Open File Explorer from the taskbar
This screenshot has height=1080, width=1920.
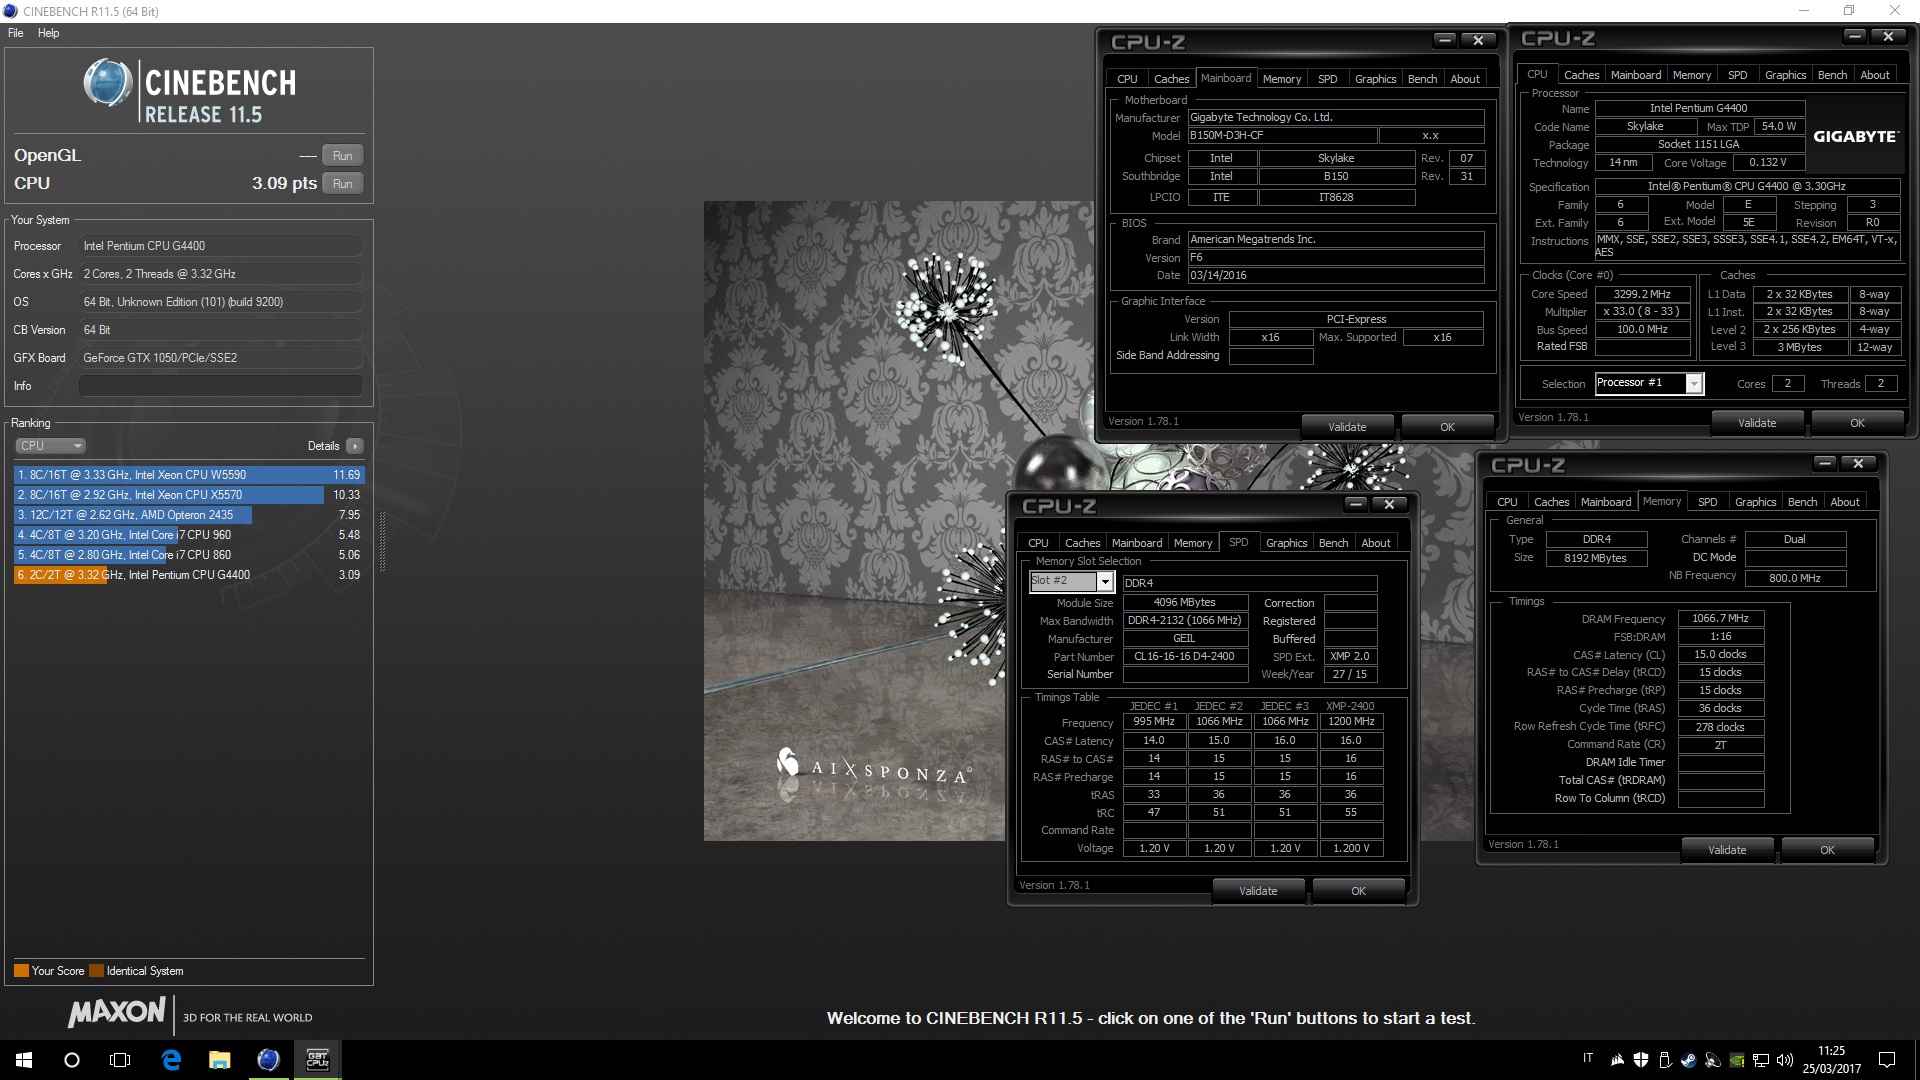tap(219, 1060)
